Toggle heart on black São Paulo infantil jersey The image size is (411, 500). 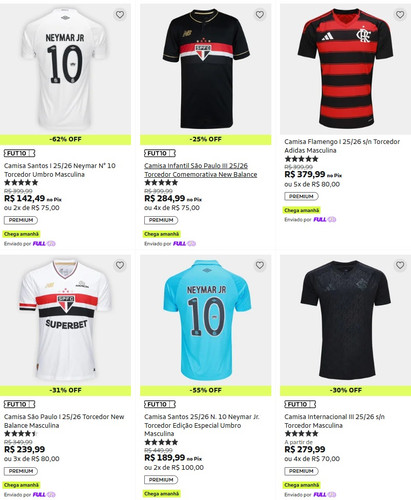pos(260,14)
